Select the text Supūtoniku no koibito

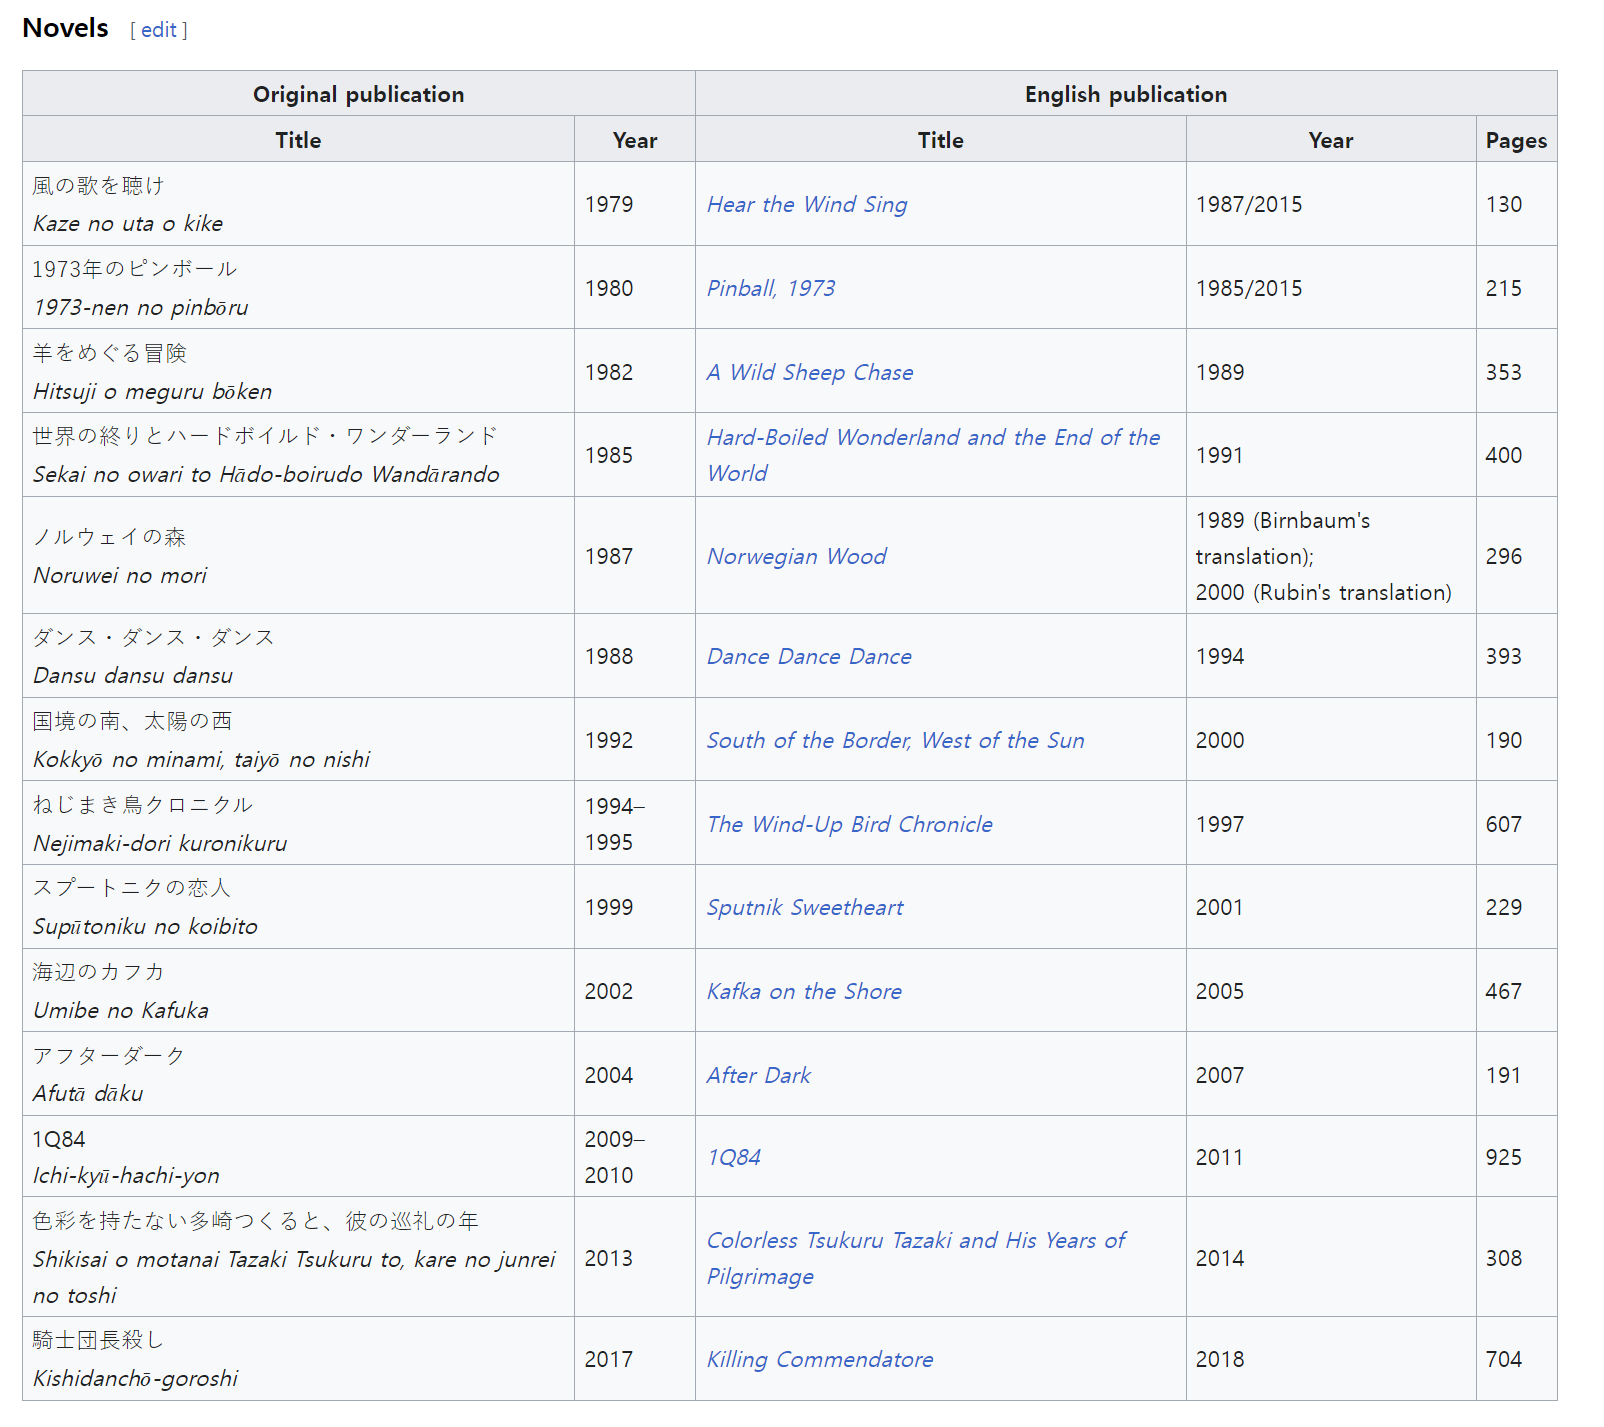(145, 926)
